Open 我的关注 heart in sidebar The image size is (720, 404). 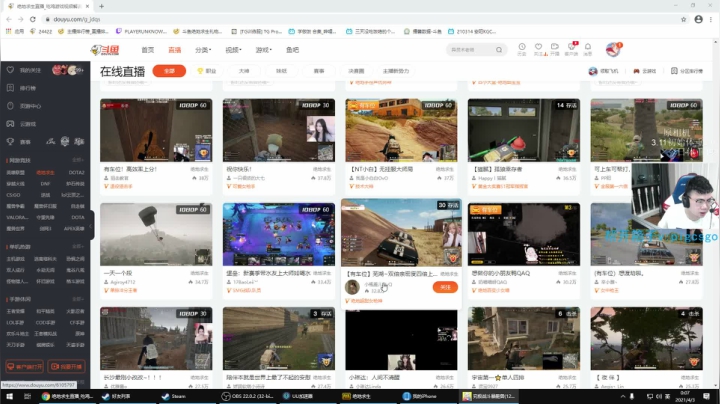tap(11, 70)
